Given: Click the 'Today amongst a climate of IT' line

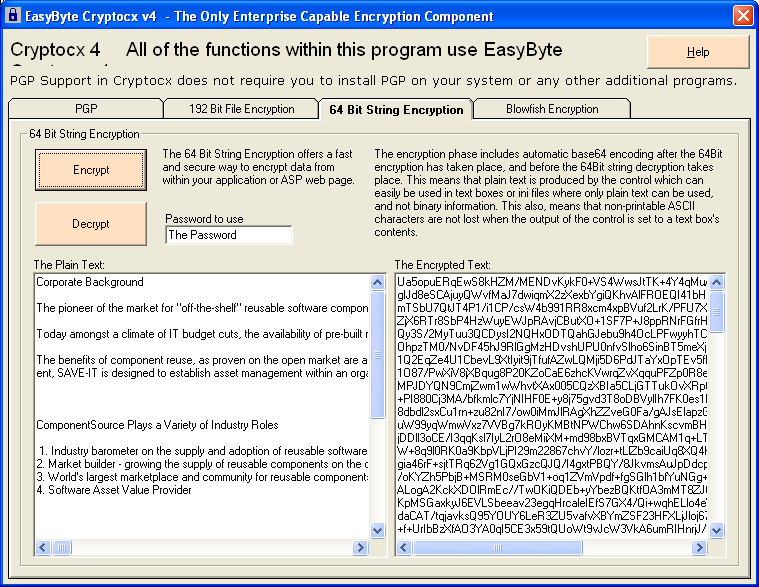Looking at the screenshot, I should tap(202, 334).
